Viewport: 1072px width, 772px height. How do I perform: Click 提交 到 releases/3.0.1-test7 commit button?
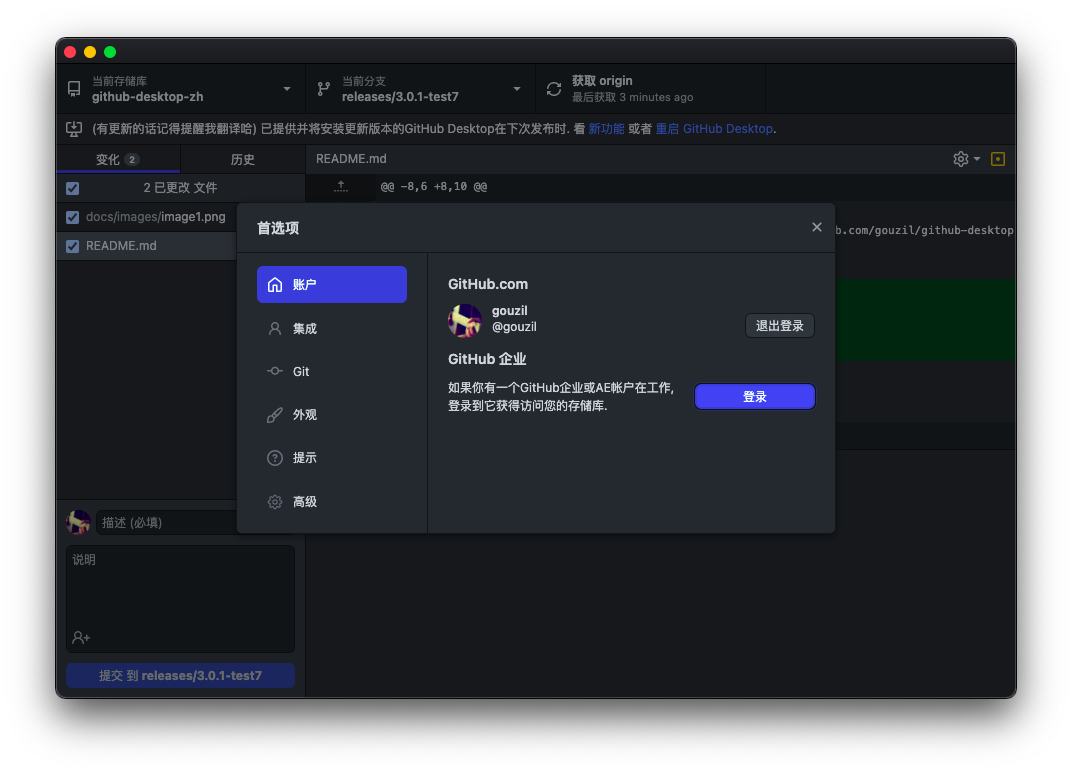(180, 676)
